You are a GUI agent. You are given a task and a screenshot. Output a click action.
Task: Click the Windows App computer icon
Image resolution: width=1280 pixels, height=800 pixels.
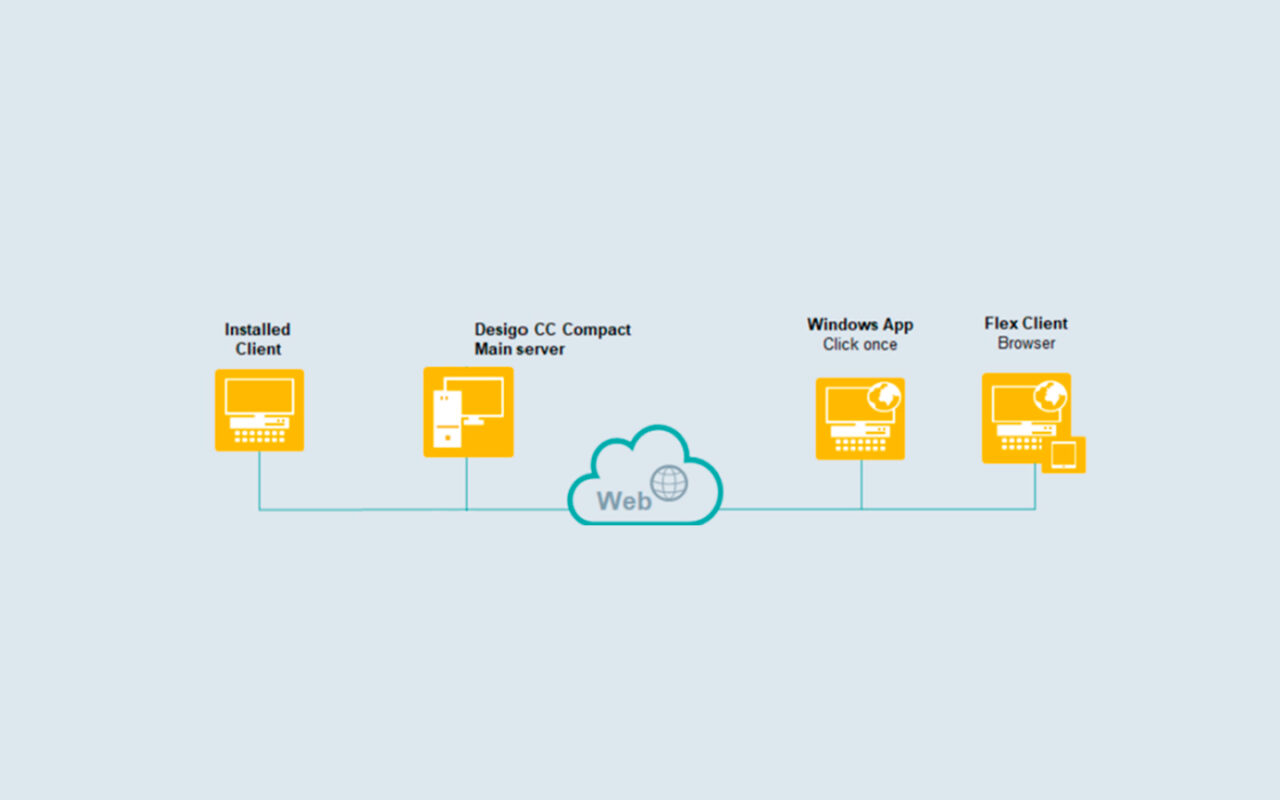[860, 418]
